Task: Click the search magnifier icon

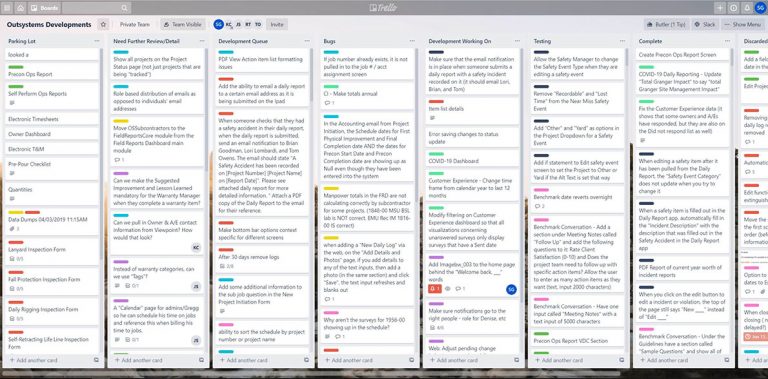Action: coord(124,8)
